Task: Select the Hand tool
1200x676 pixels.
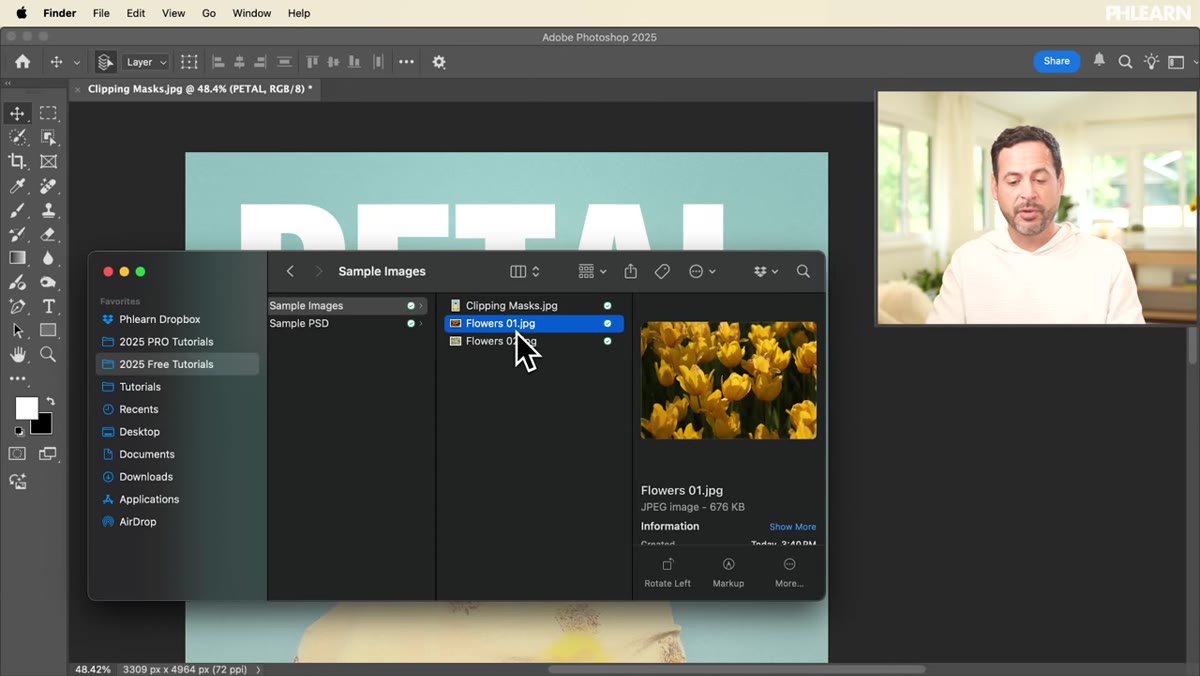Action: click(x=17, y=354)
